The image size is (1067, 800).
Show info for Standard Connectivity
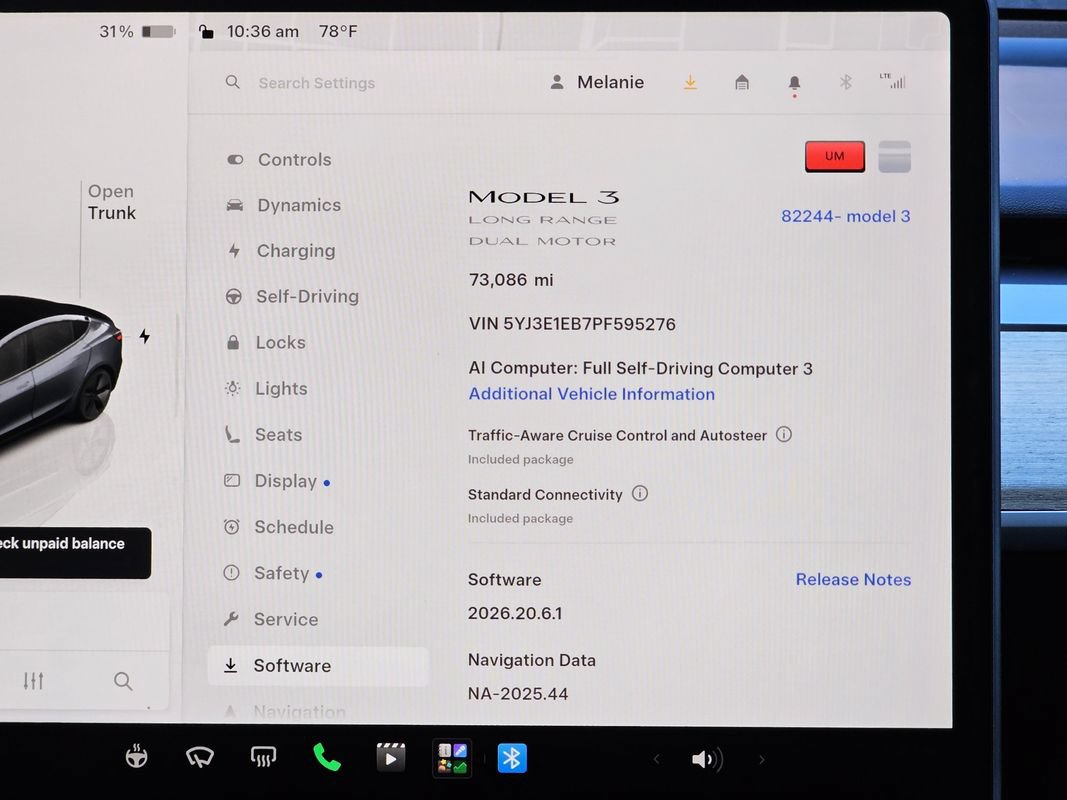tap(640, 493)
